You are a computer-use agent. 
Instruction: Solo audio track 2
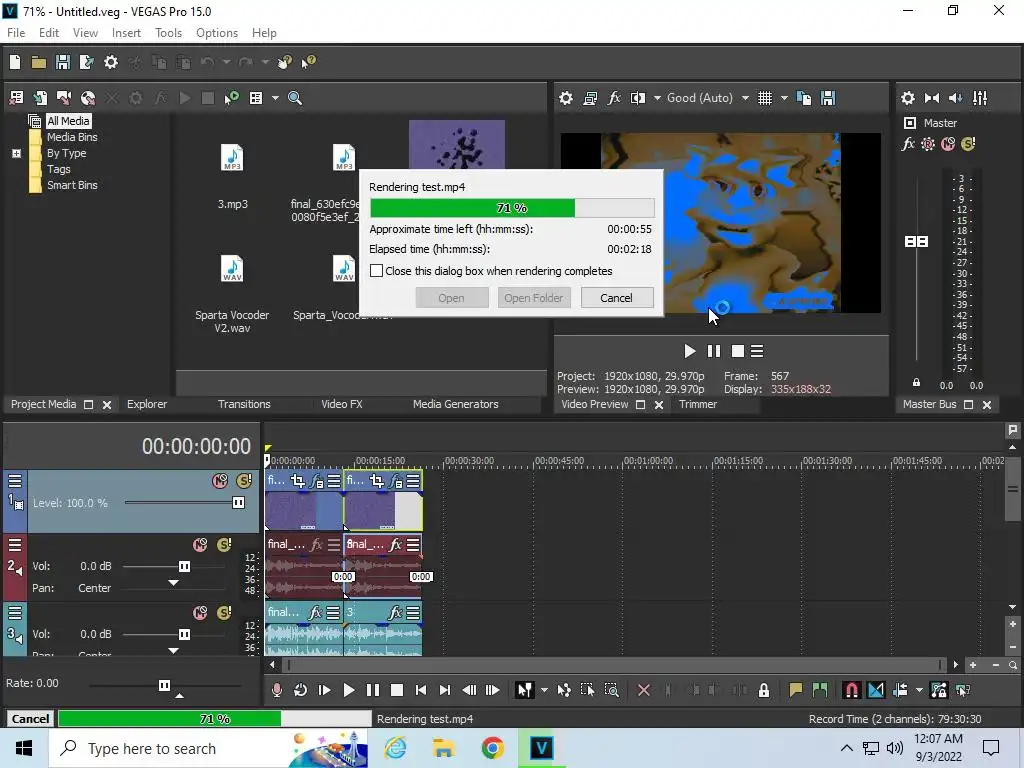coord(224,545)
